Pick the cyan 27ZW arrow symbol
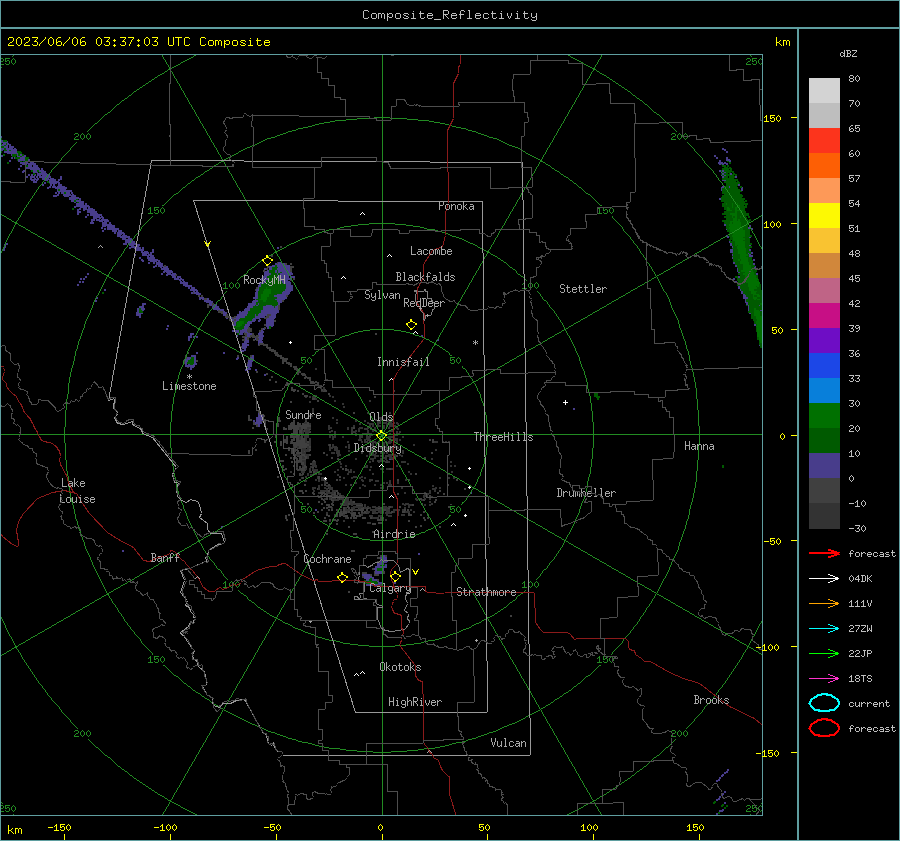This screenshot has height=841, width=900. [824, 629]
